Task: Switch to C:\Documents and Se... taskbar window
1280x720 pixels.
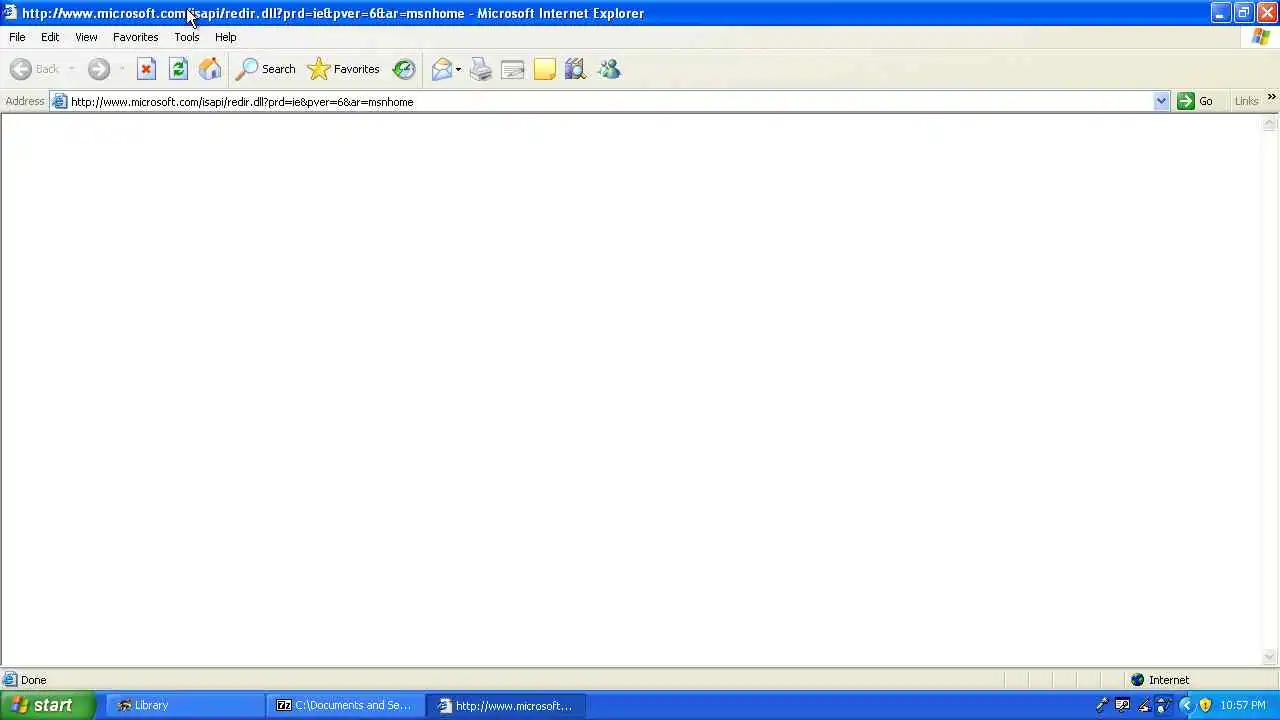Action: [344, 705]
